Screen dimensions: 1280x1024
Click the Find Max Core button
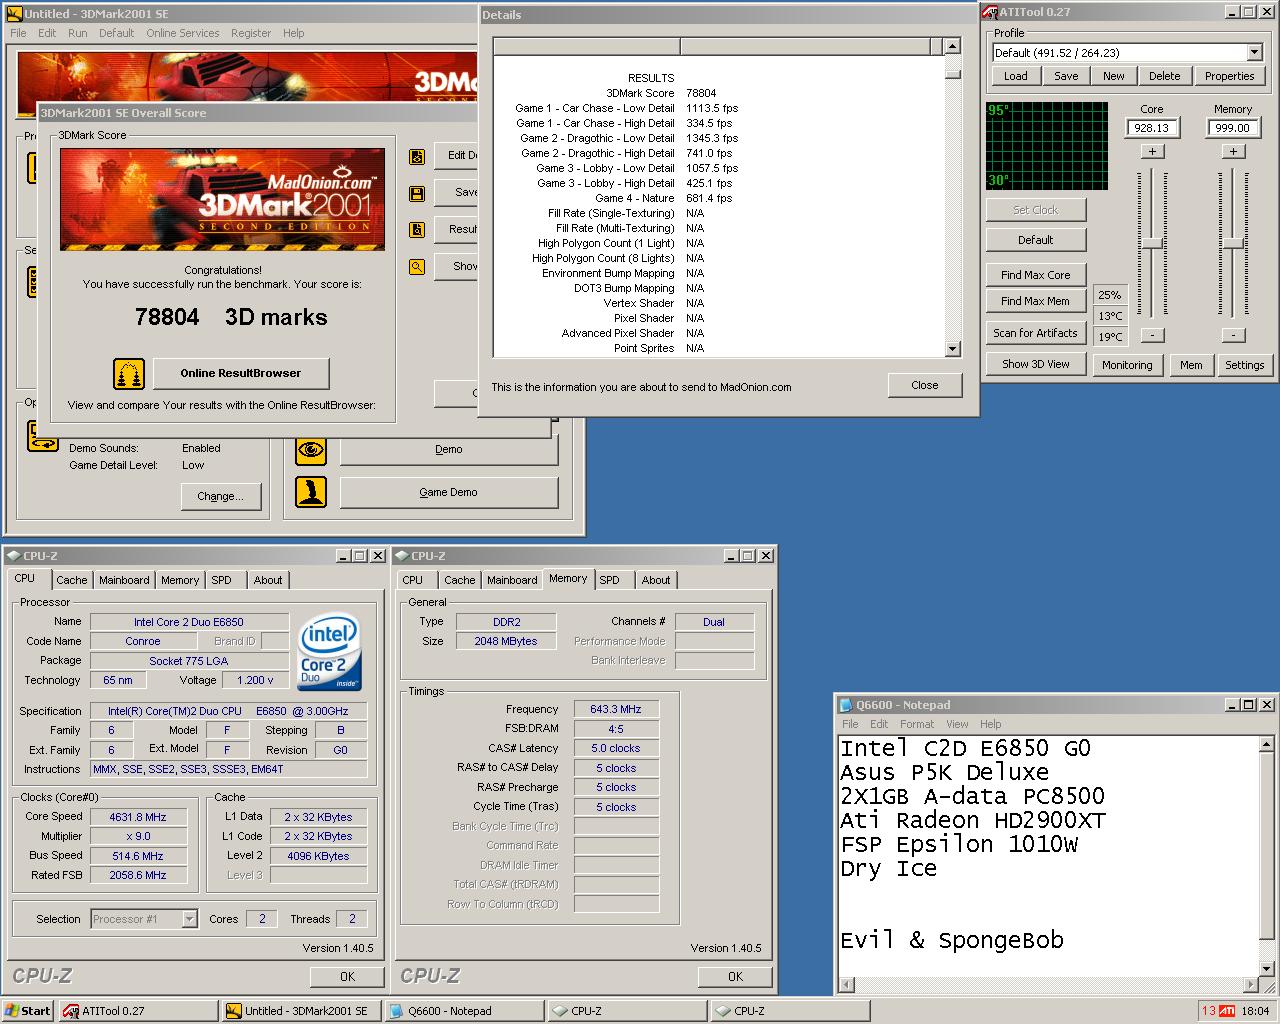click(x=1035, y=275)
